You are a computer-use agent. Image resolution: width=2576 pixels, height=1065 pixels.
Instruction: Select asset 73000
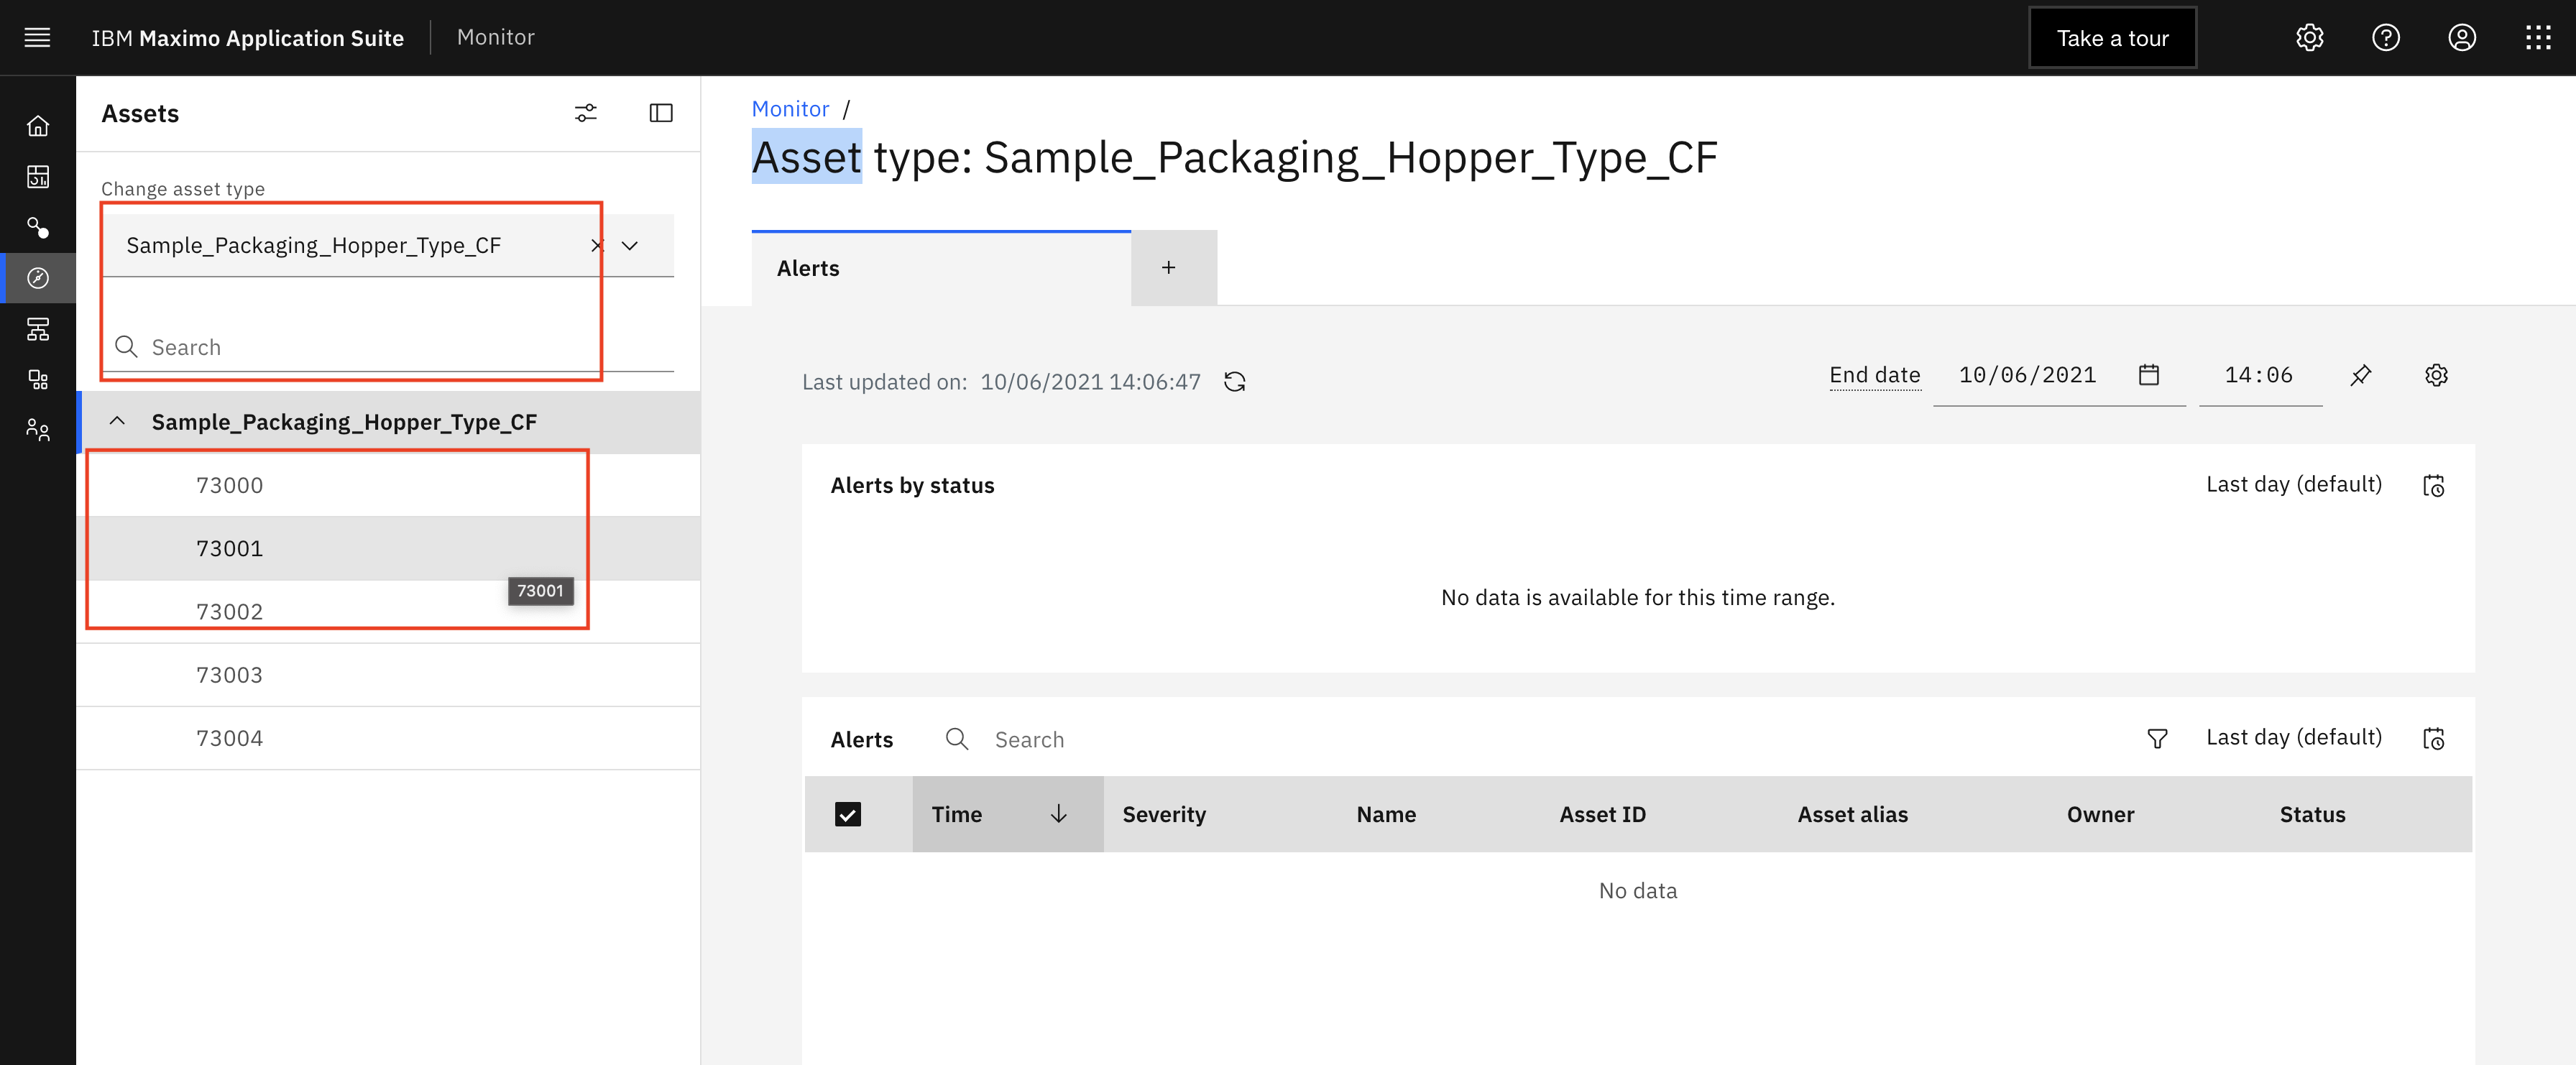(x=388, y=485)
